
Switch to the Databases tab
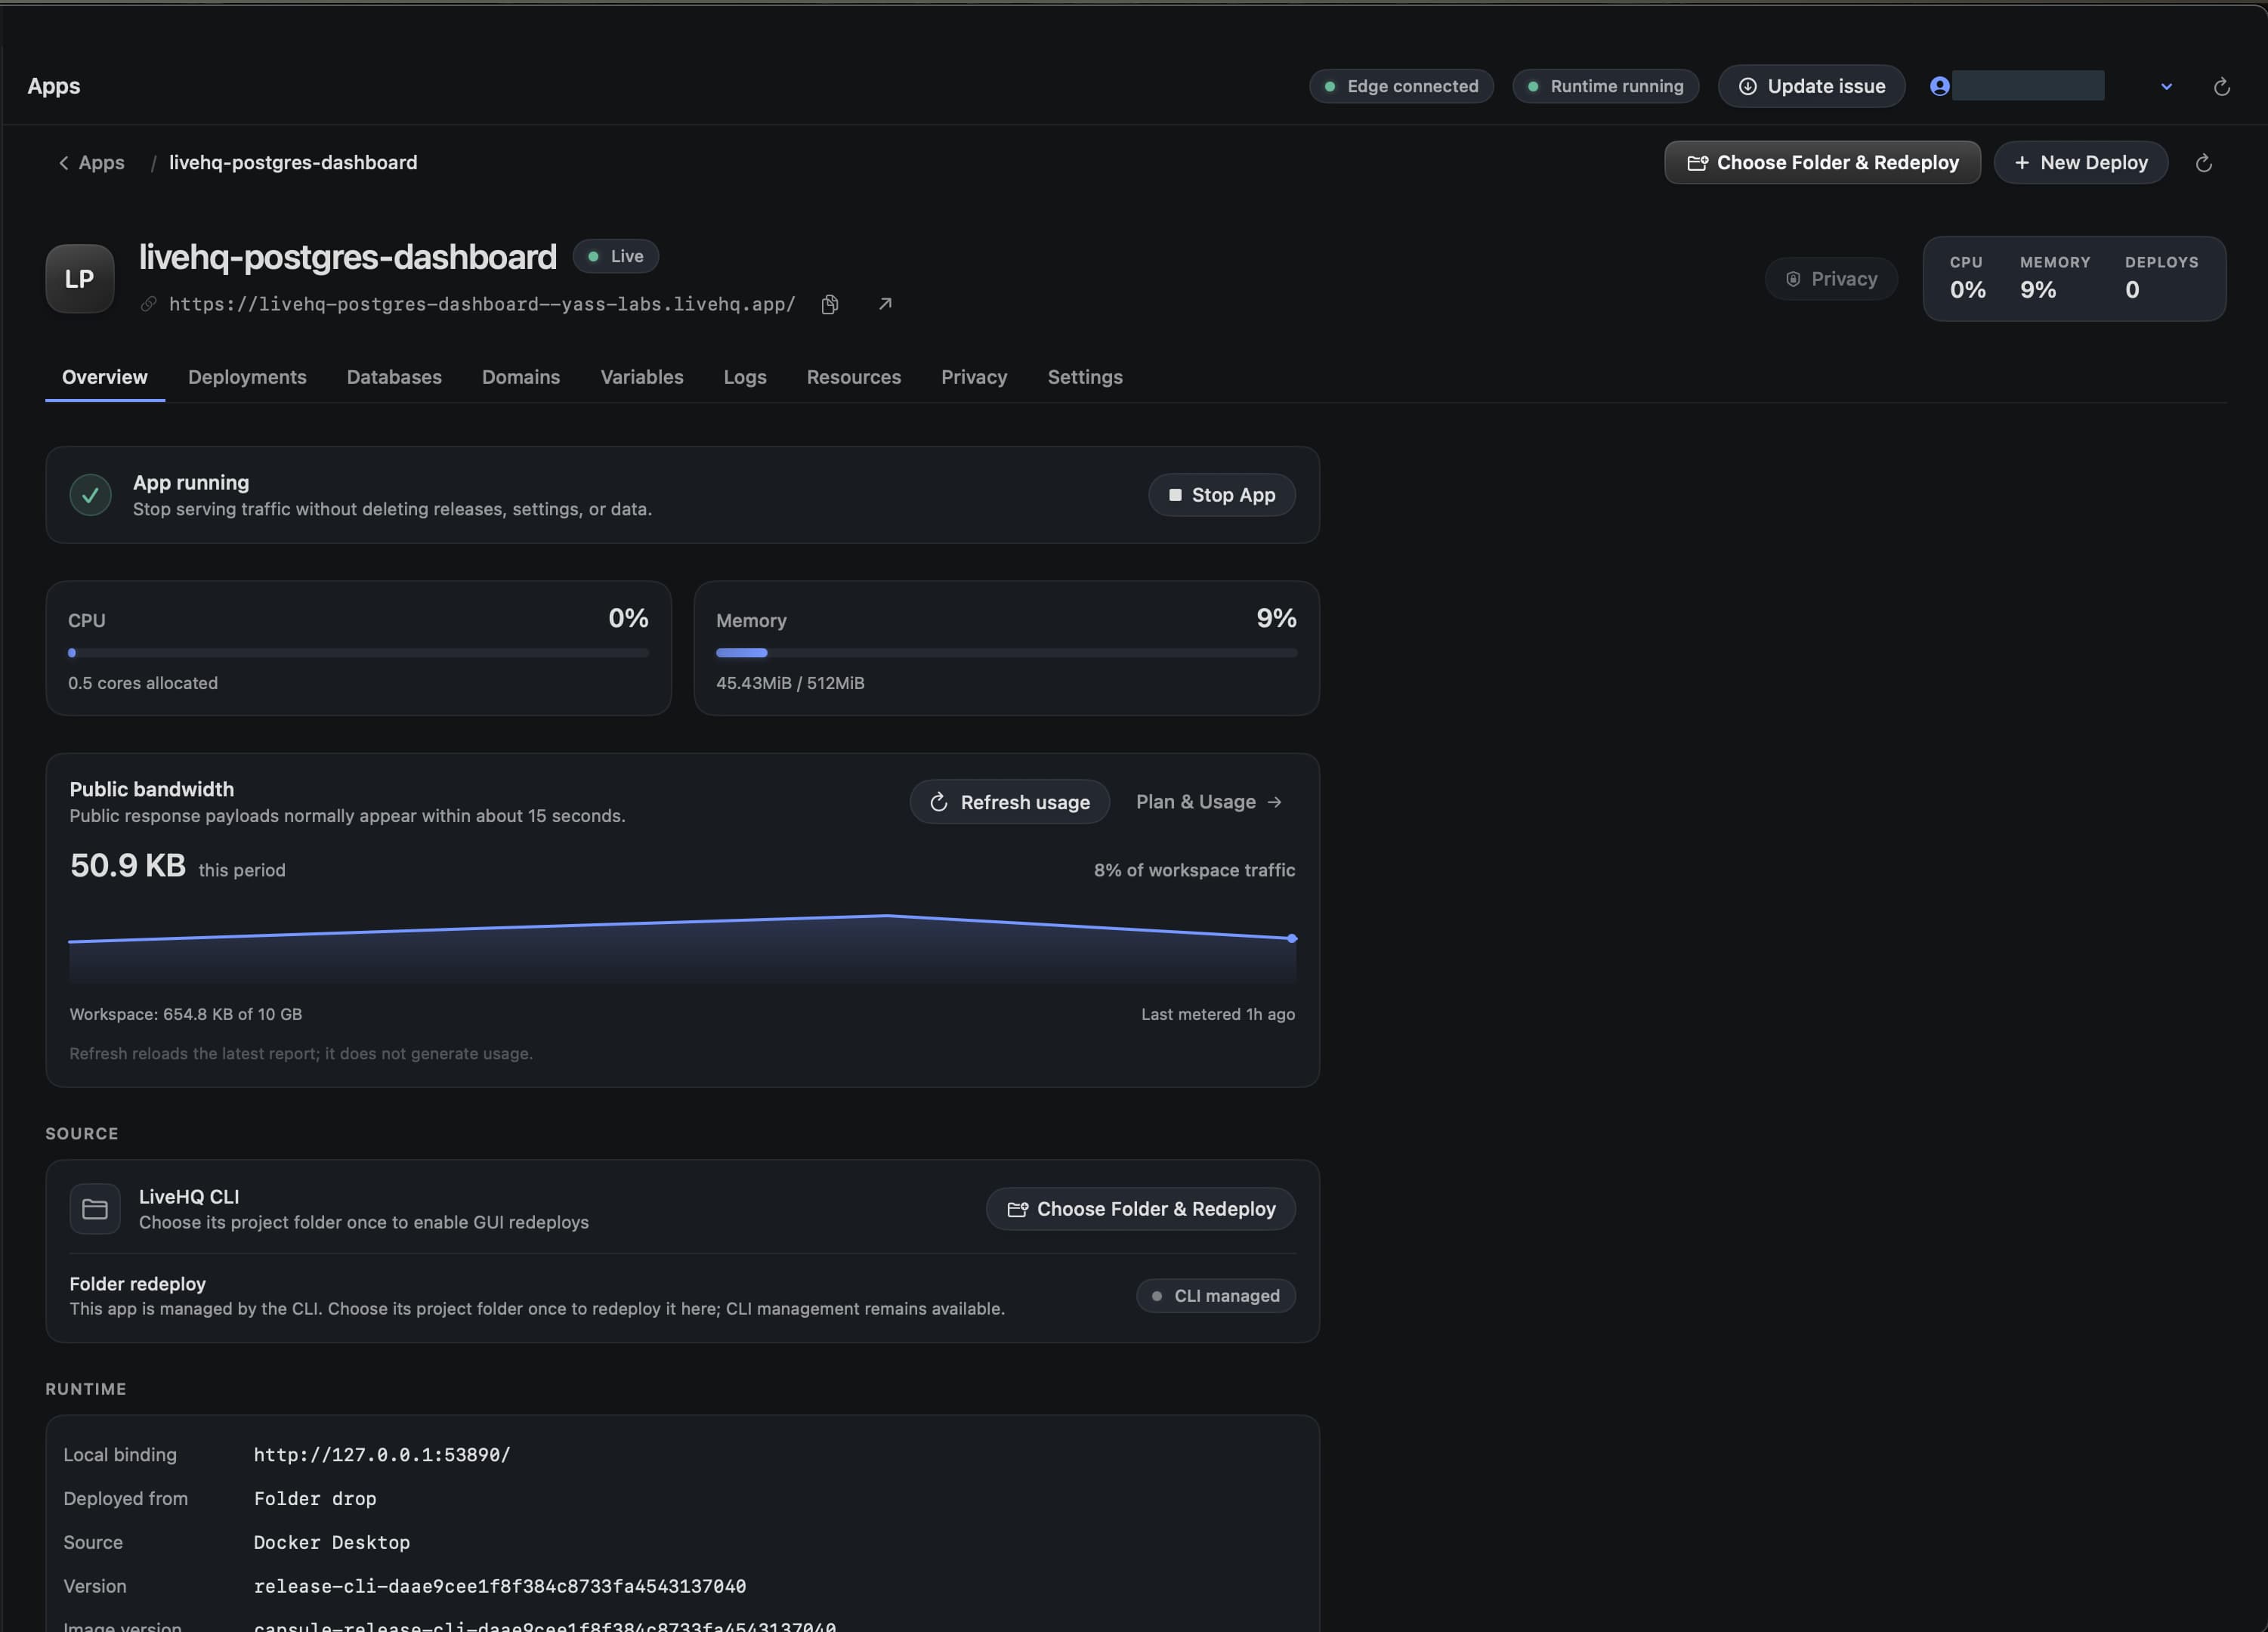pyautogui.click(x=394, y=377)
